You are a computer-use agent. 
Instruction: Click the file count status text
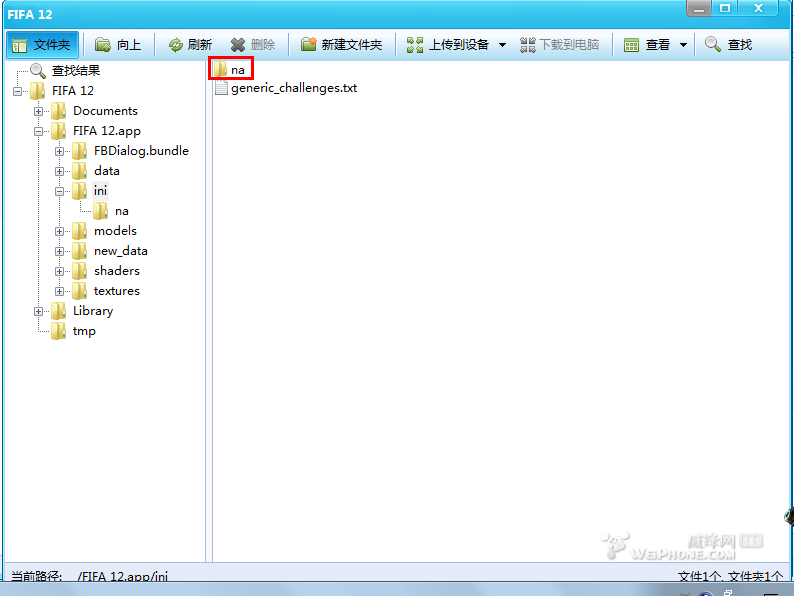click(x=730, y=576)
